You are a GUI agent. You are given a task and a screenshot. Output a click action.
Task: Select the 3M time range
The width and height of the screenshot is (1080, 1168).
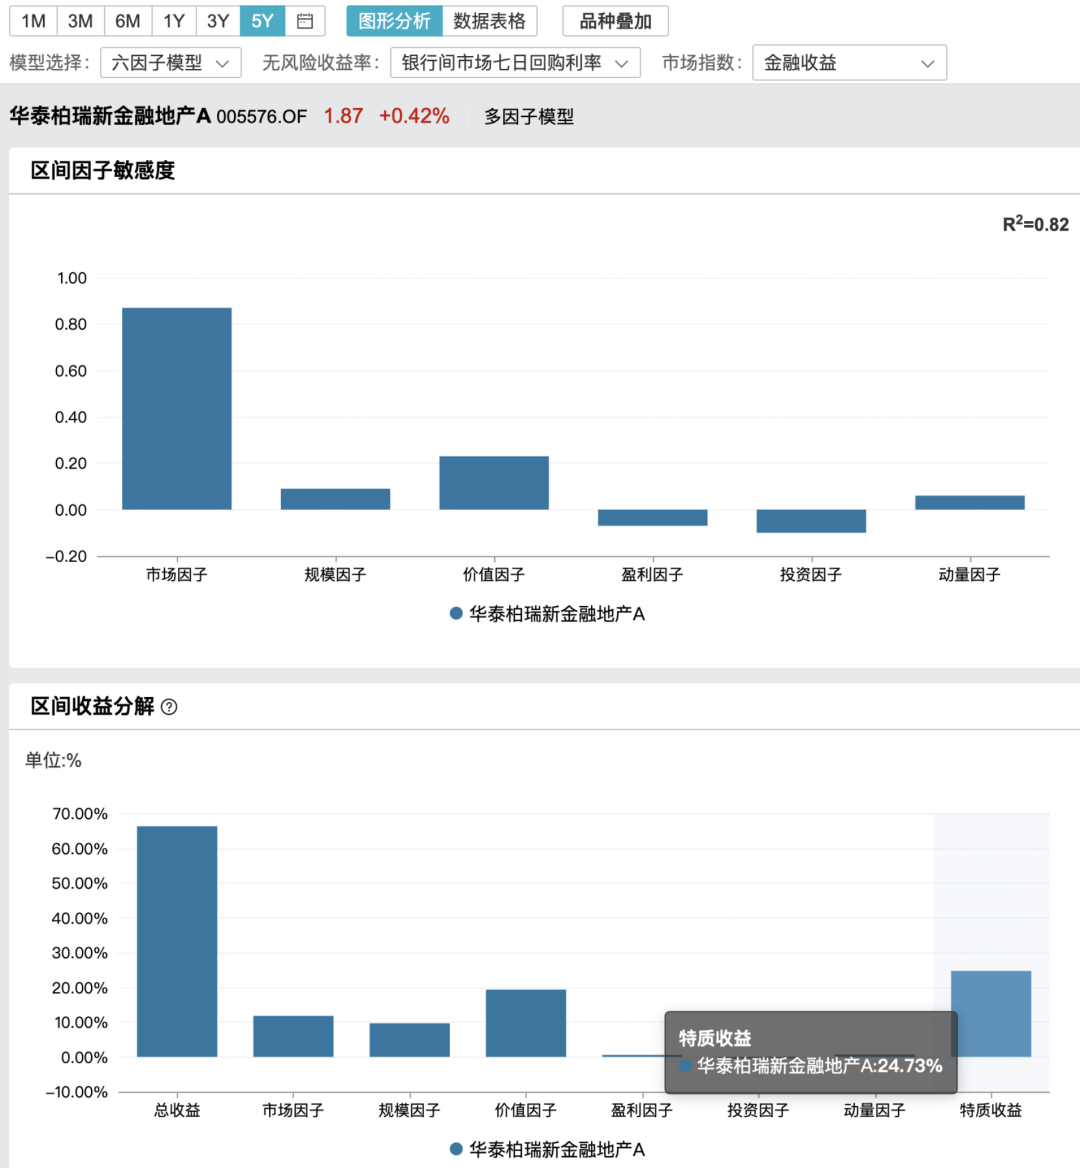(80, 21)
